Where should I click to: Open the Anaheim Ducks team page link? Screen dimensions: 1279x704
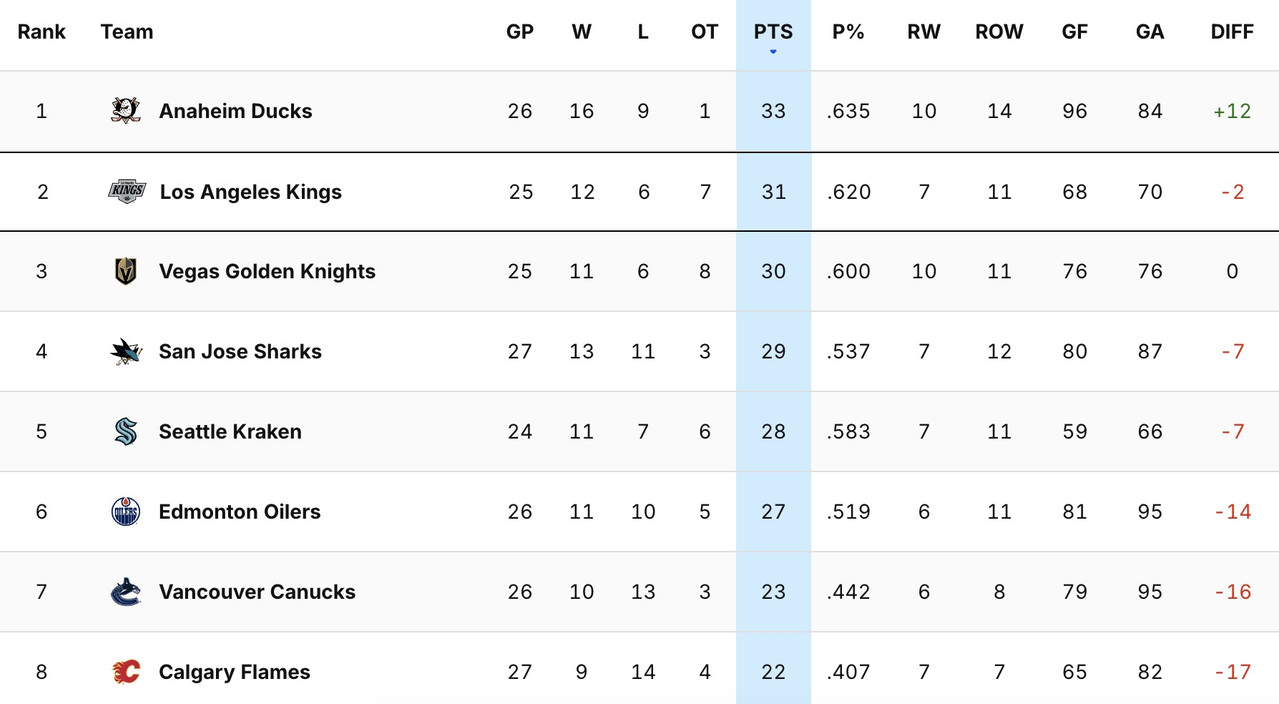click(x=235, y=111)
